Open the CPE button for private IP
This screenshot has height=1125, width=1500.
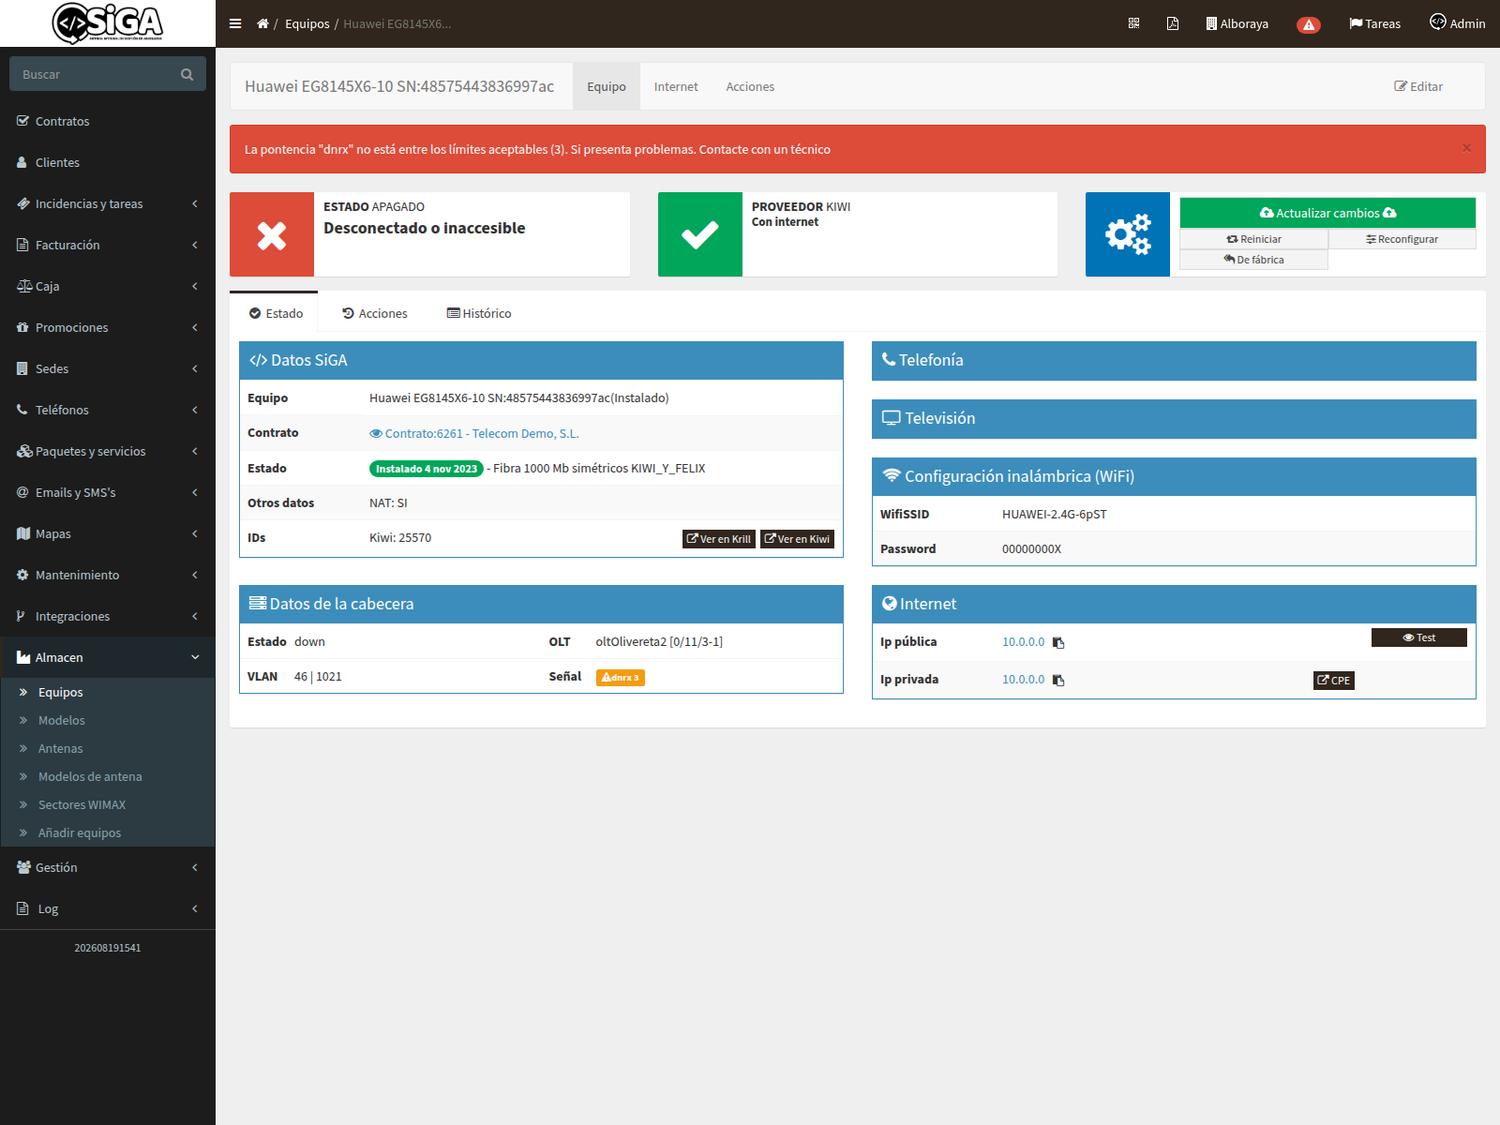tap(1333, 680)
